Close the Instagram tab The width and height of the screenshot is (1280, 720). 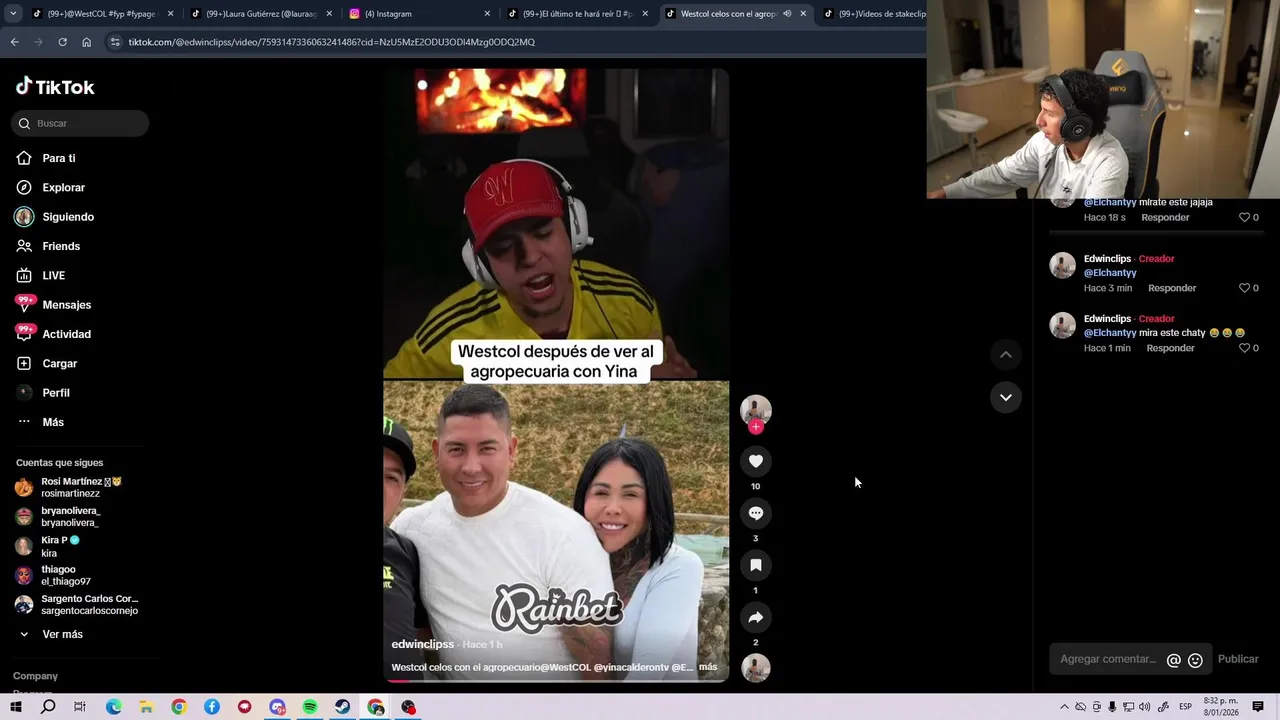(487, 14)
